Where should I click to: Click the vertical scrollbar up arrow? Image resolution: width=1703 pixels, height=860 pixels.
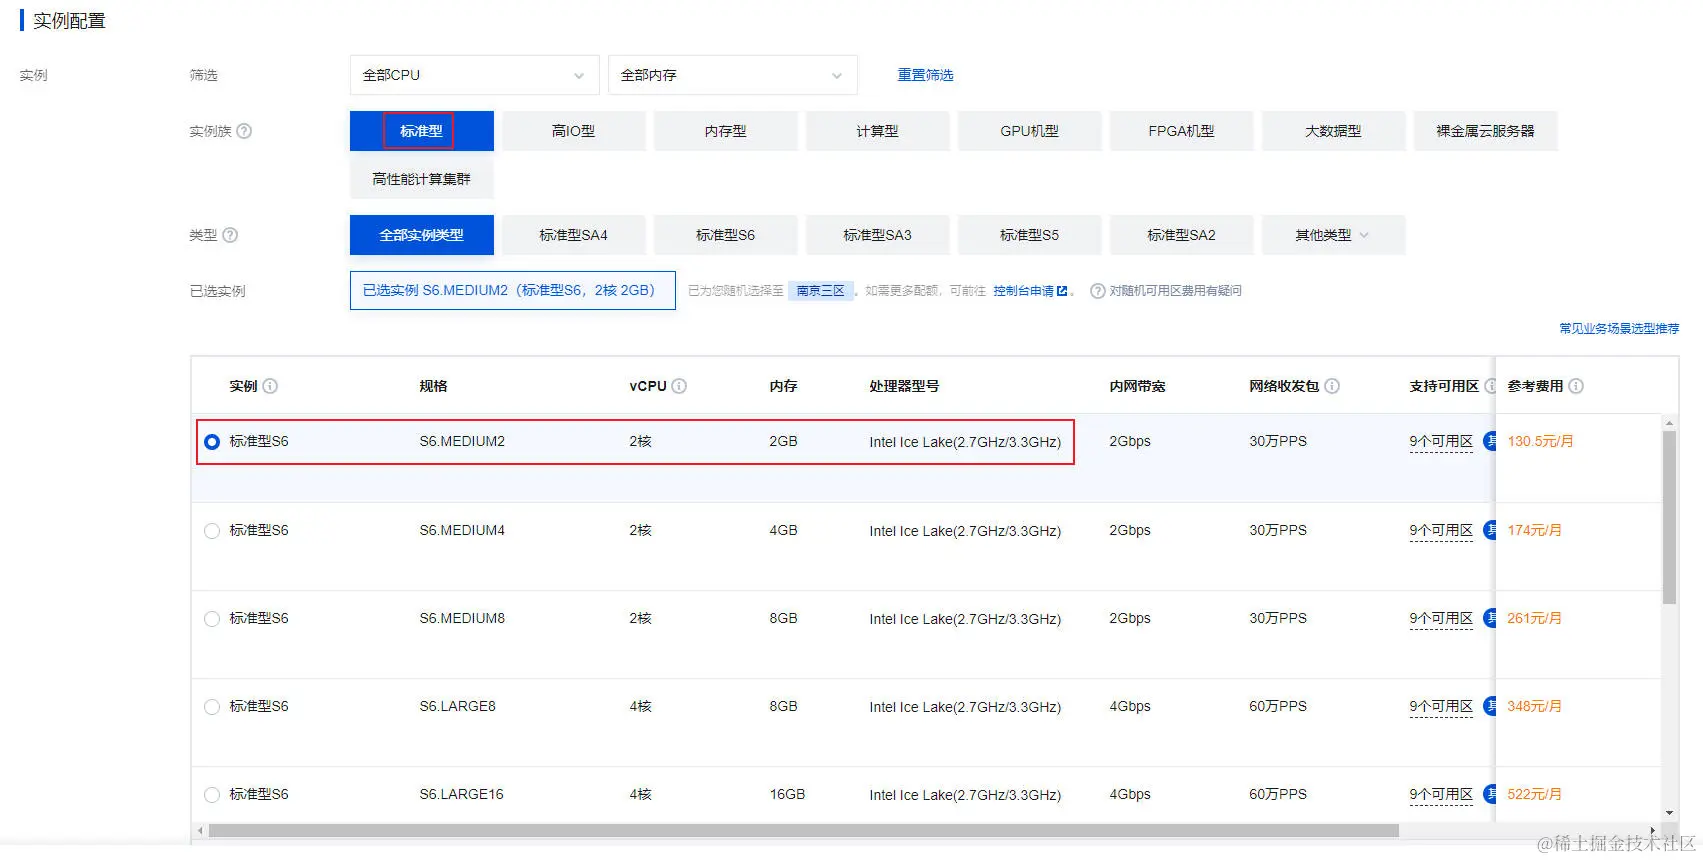click(x=1669, y=424)
